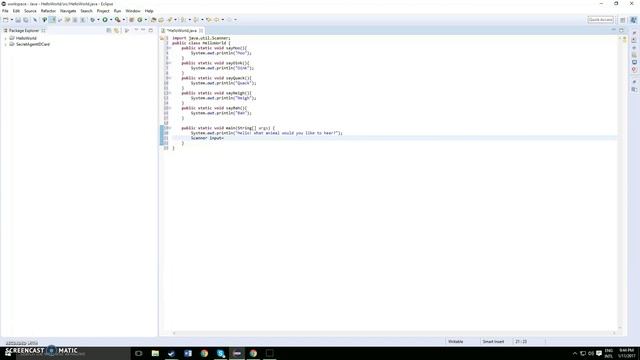Open the Run configurations dropdown arrow
Image resolution: width=640 pixels, height=360 pixels.
tap(111, 20)
